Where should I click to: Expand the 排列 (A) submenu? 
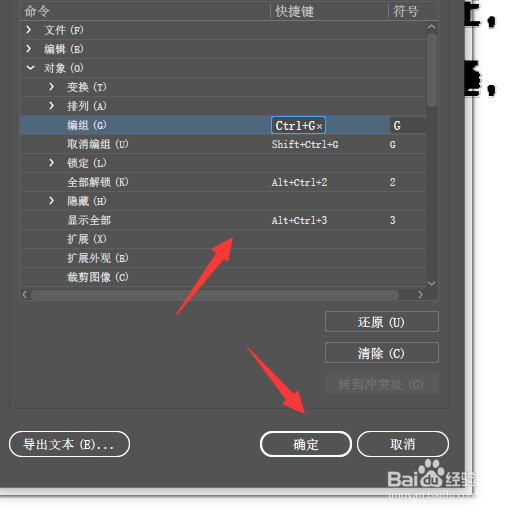[51, 106]
